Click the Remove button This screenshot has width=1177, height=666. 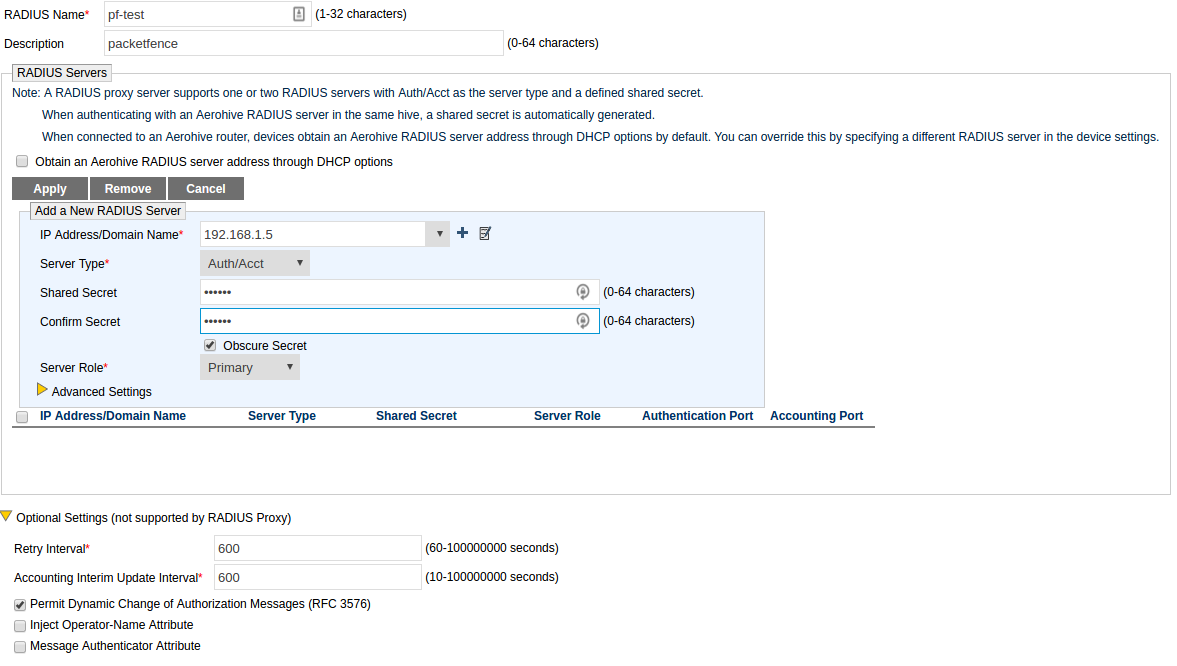128,189
